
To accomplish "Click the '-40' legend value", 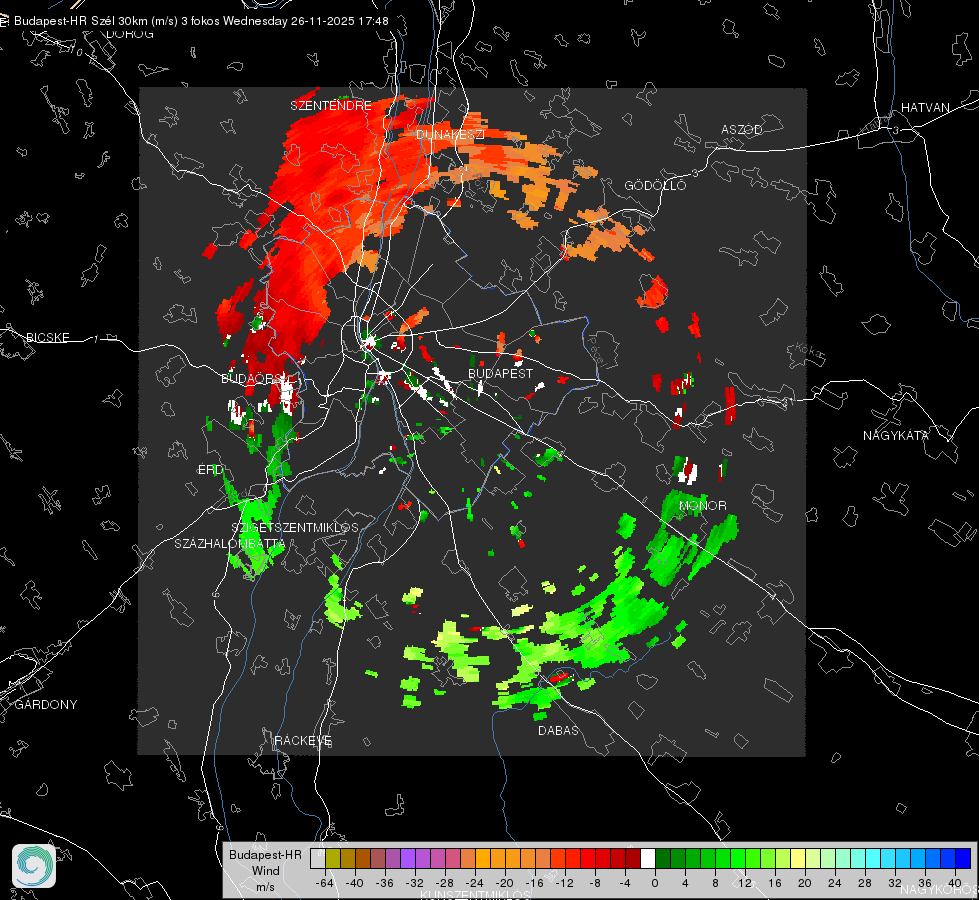I will (355, 883).
